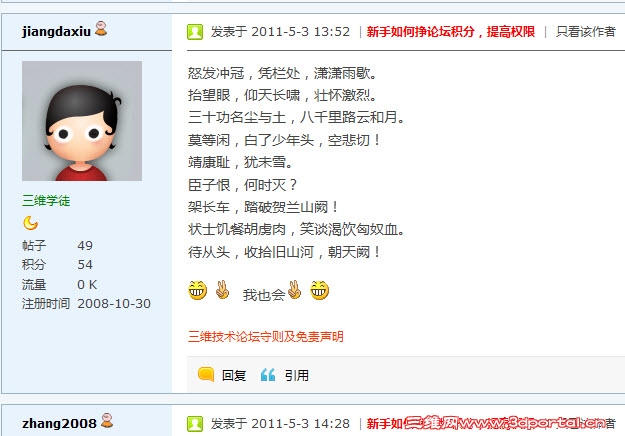This screenshot has width=625, height=436.
Task: Open jiangdaxiu's avatar picture
Action: [82, 121]
